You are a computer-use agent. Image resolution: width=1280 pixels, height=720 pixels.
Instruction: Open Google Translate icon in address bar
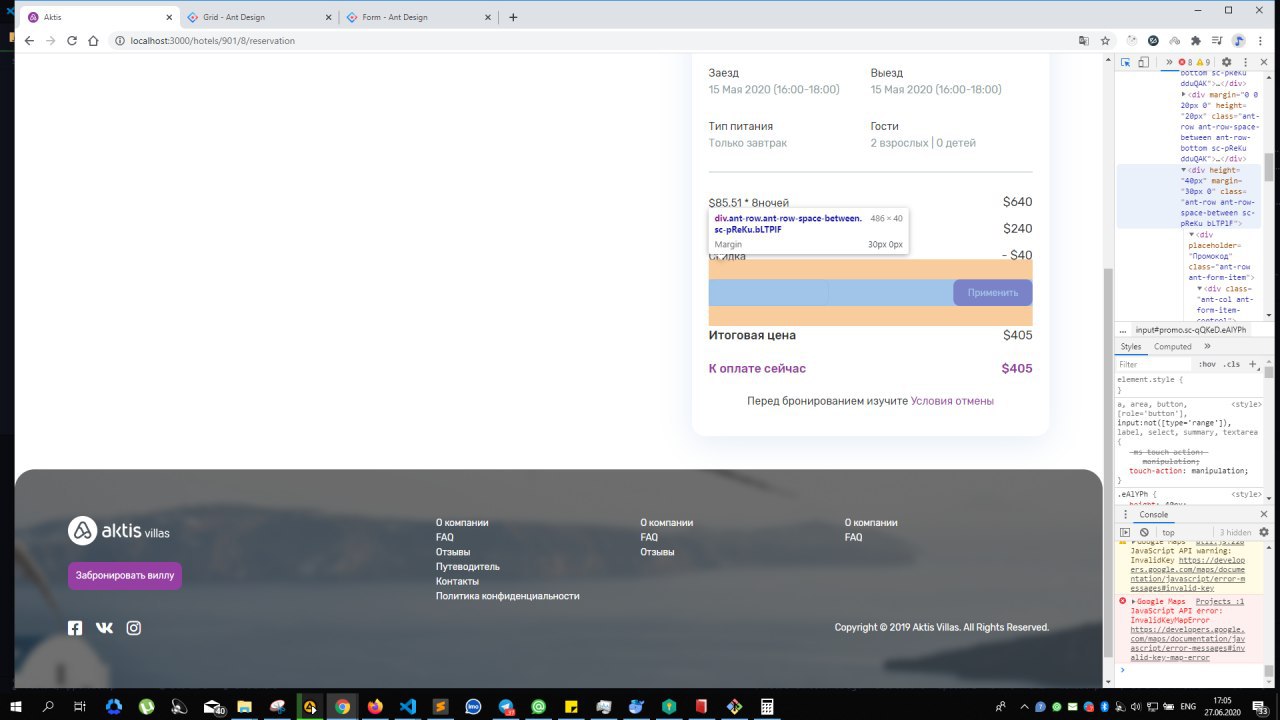1083,41
